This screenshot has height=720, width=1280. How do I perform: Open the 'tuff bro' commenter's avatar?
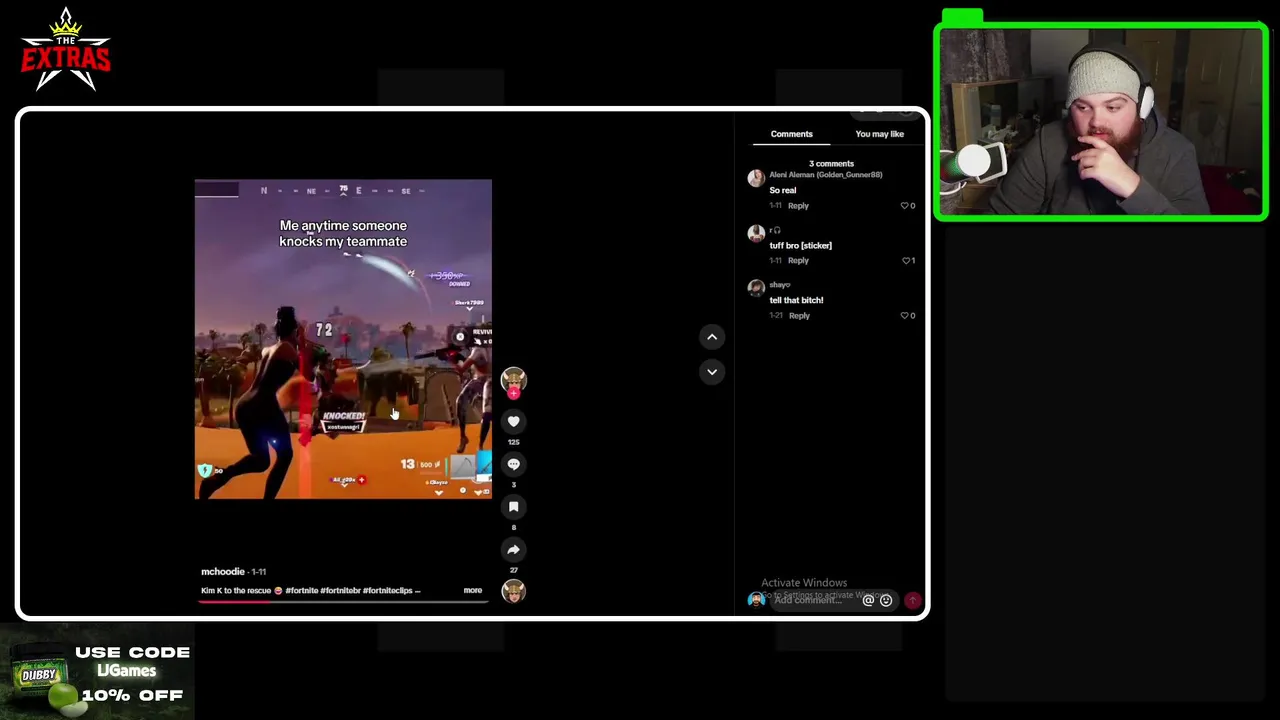click(x=756, y=233)
